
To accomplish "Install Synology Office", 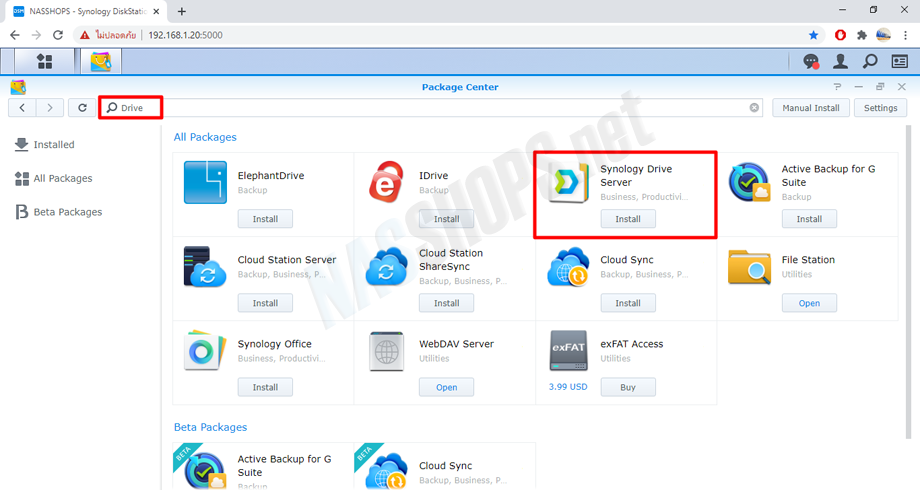I will tap(265, 387).
